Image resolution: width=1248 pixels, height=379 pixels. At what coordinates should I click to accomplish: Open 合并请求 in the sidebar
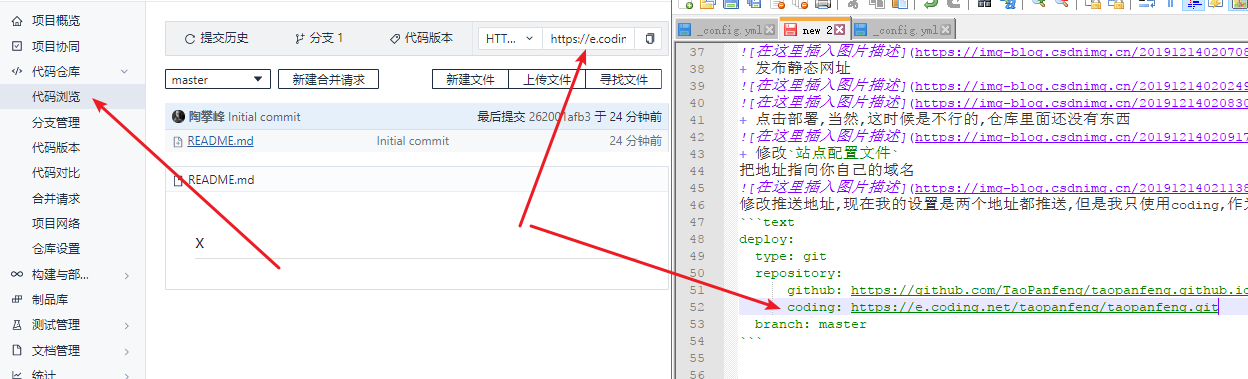pos(56,198)
